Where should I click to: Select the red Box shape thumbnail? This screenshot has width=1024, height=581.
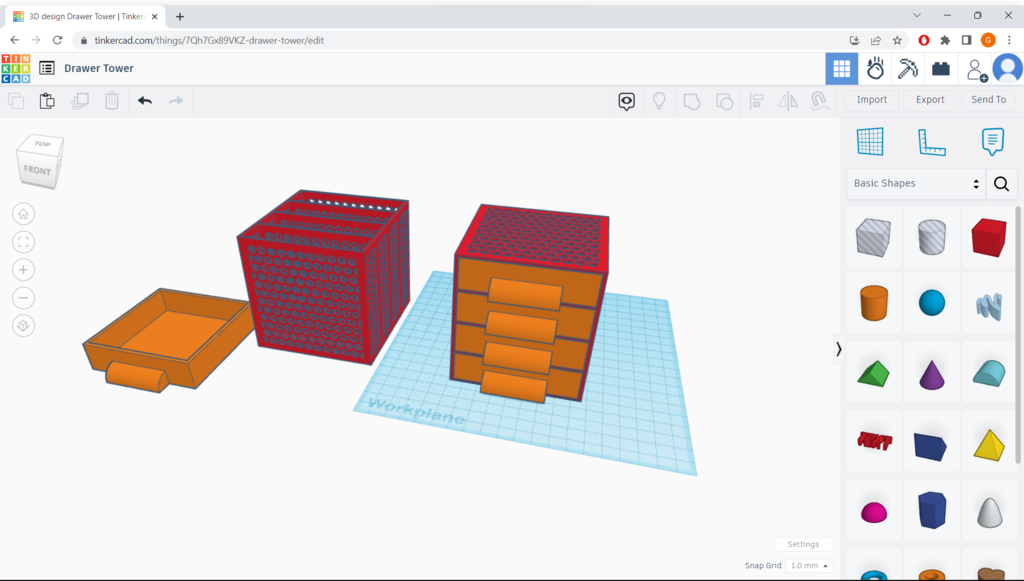click(989, 237)
